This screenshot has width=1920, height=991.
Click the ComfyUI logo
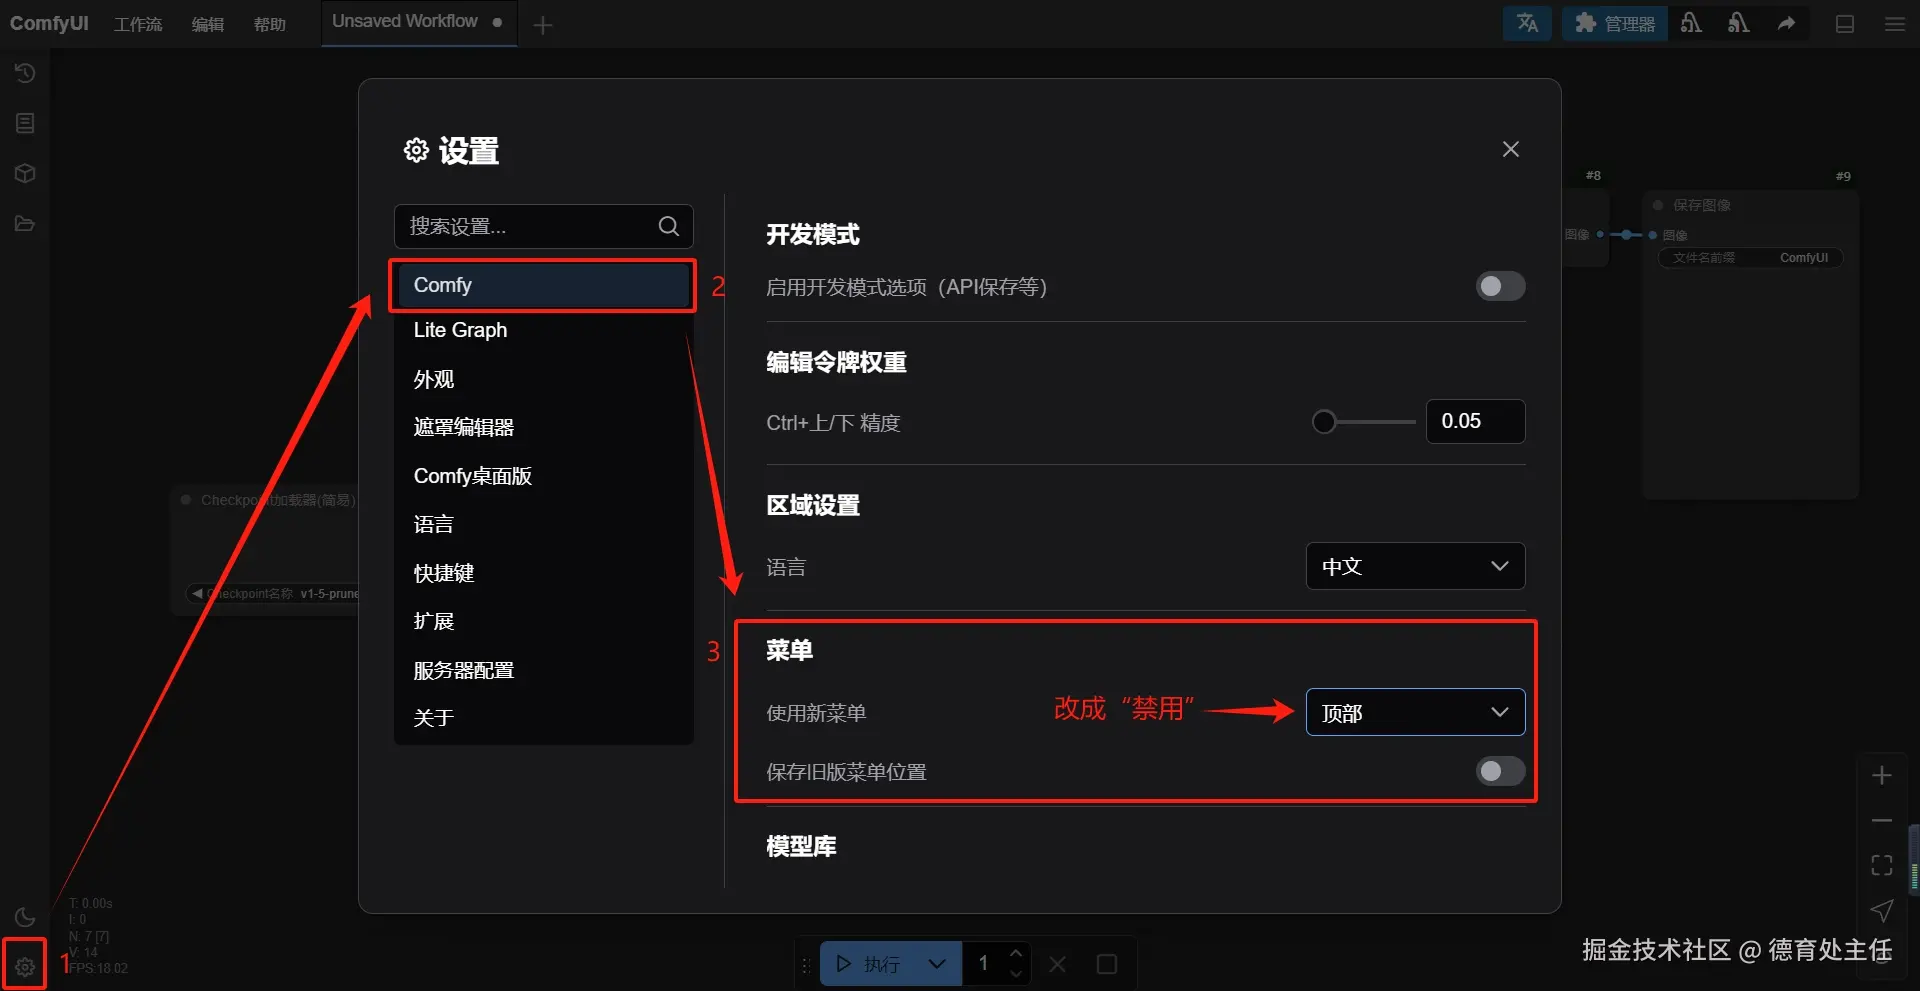tap(49, 23)
